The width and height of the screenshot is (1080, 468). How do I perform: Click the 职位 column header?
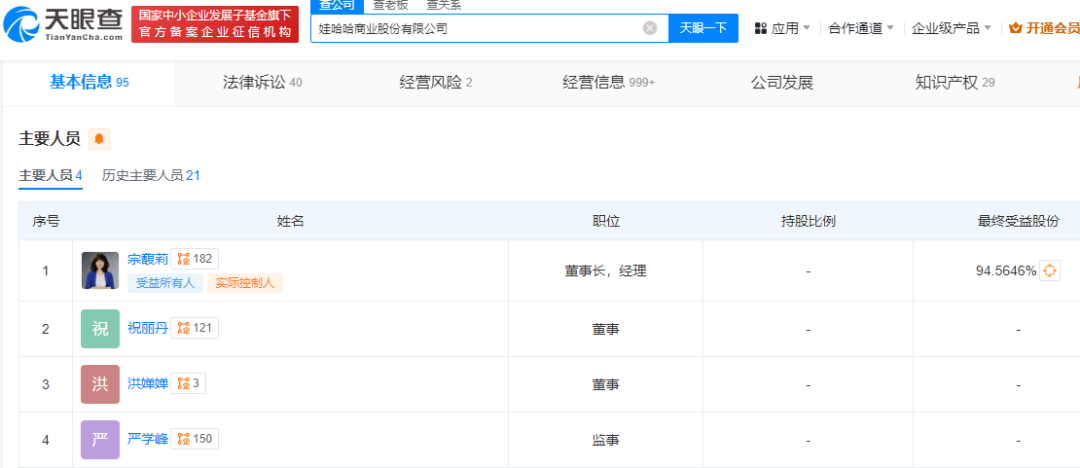point(605,221)
